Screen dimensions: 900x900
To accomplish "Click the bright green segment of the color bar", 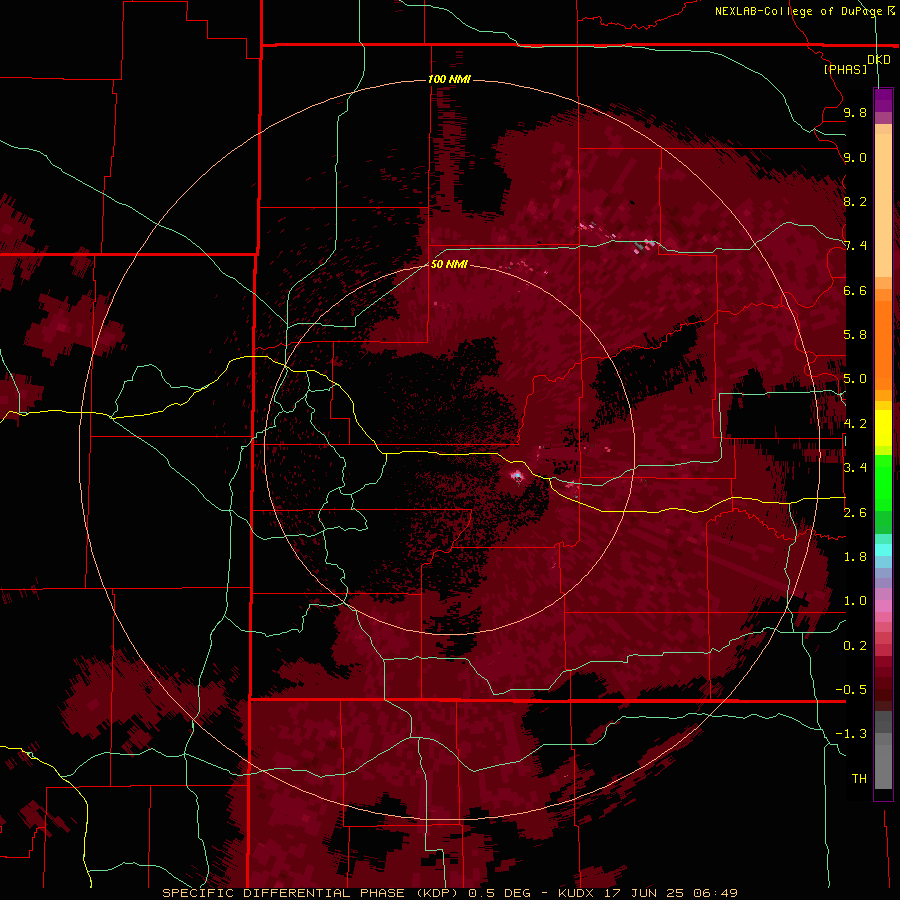I will tap(883, 482).
